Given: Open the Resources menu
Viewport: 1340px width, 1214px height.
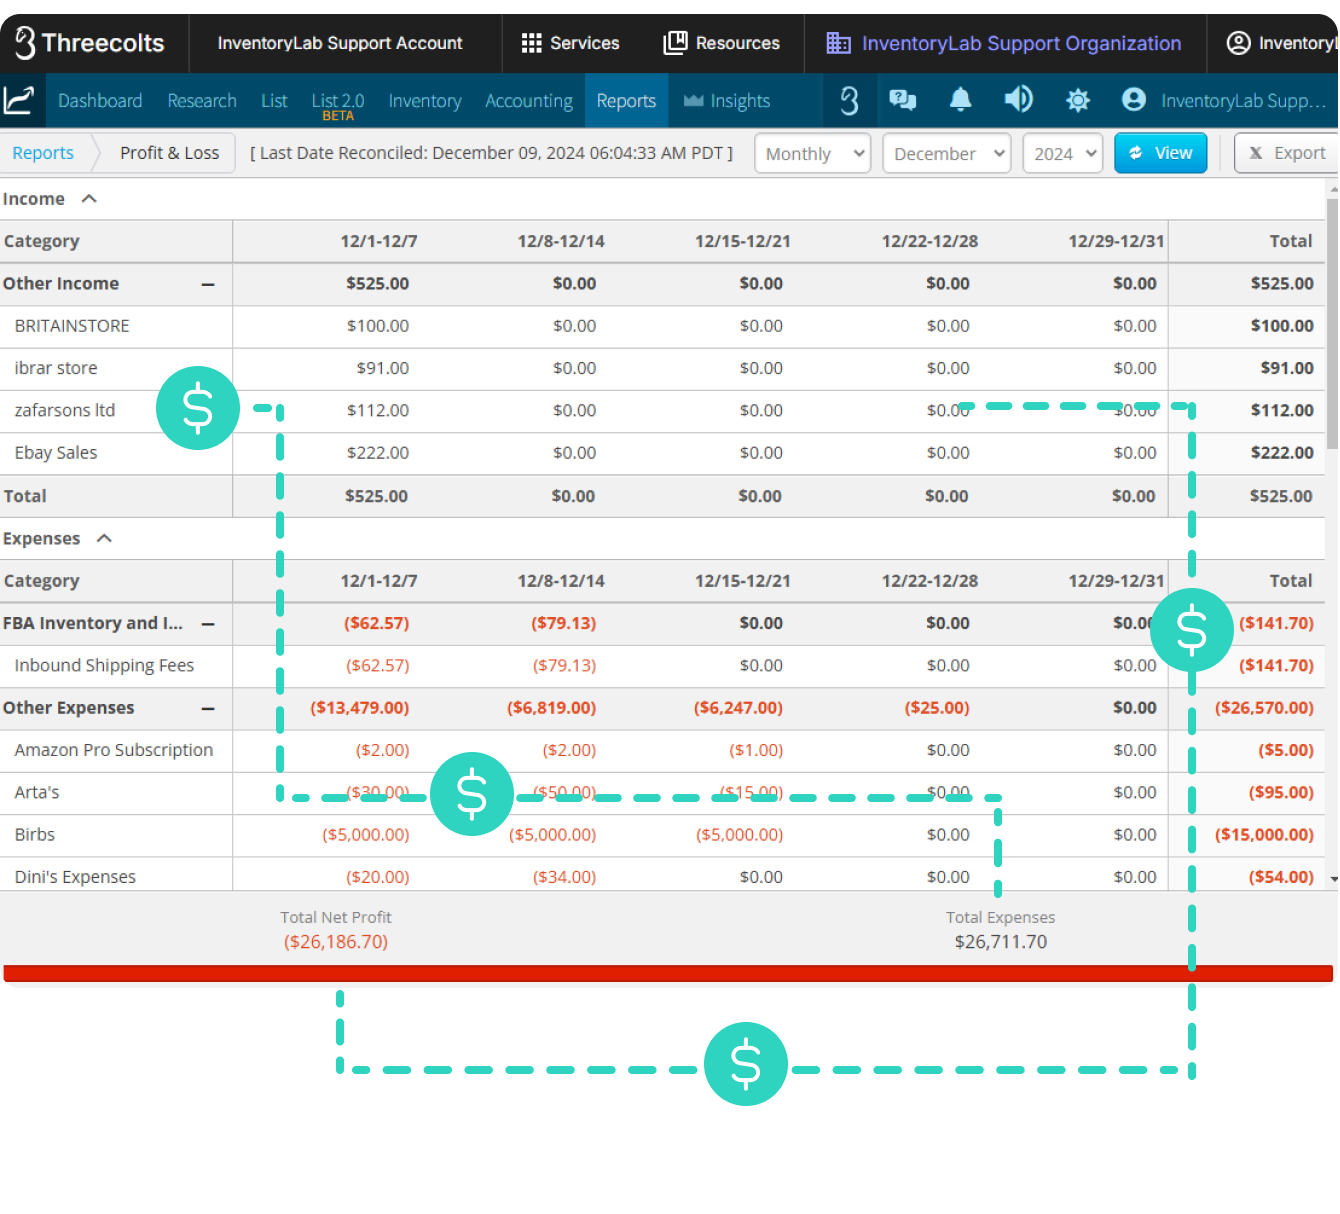Looking at the screenshot, I should [x=721, y=43].
